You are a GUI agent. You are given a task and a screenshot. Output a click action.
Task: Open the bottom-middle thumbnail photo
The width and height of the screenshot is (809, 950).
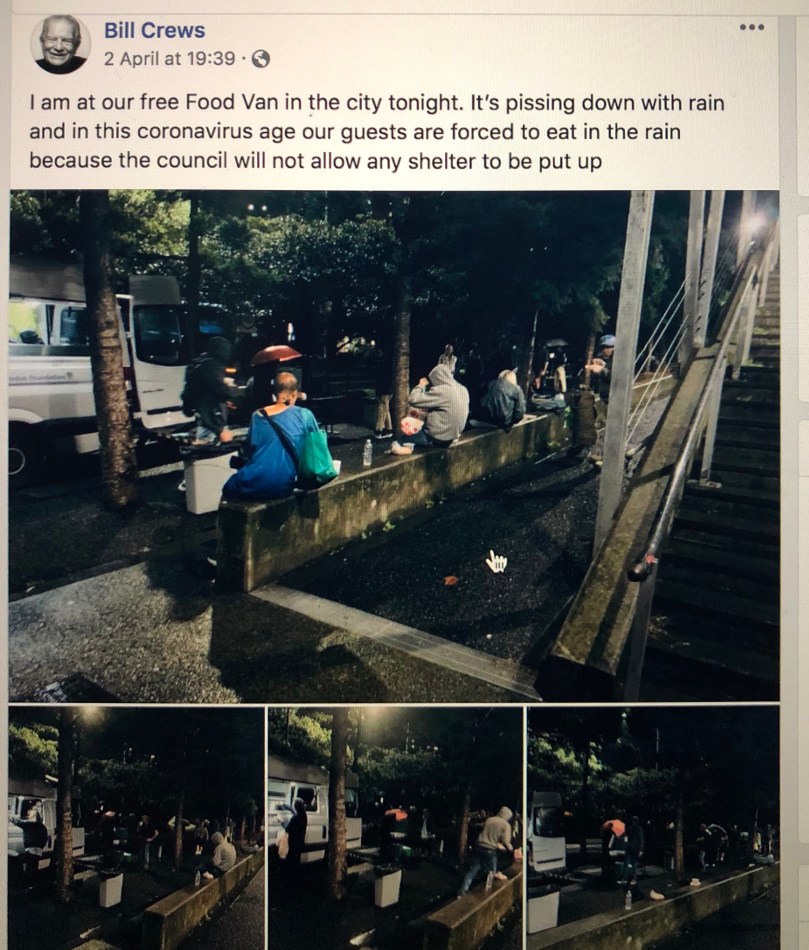[x=395, y=828]
